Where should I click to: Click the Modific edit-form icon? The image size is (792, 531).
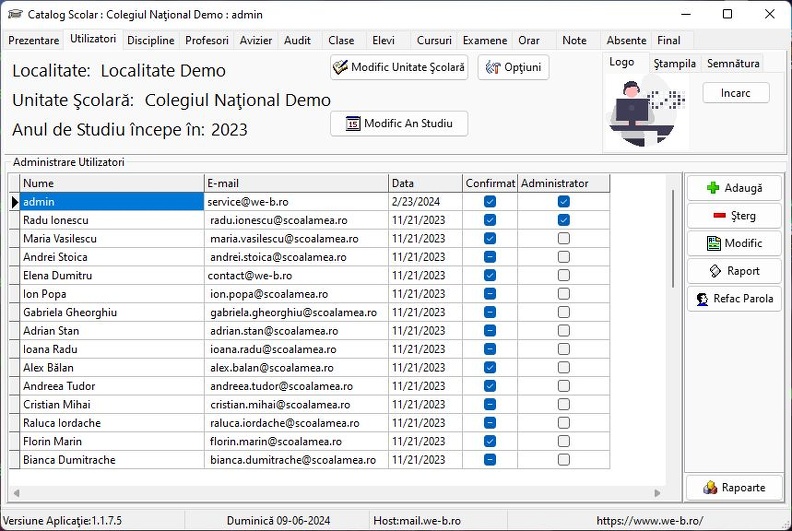pos(713,244)
